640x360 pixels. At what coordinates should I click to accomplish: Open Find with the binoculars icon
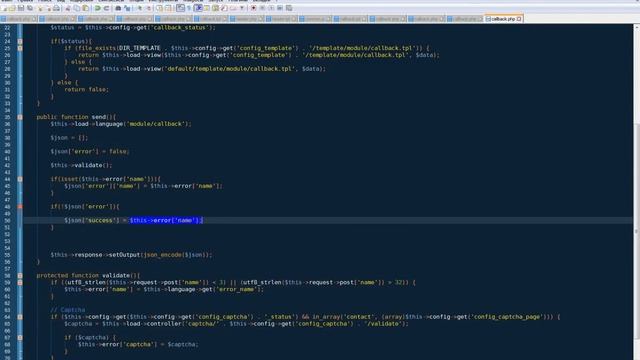pos(118,8)
